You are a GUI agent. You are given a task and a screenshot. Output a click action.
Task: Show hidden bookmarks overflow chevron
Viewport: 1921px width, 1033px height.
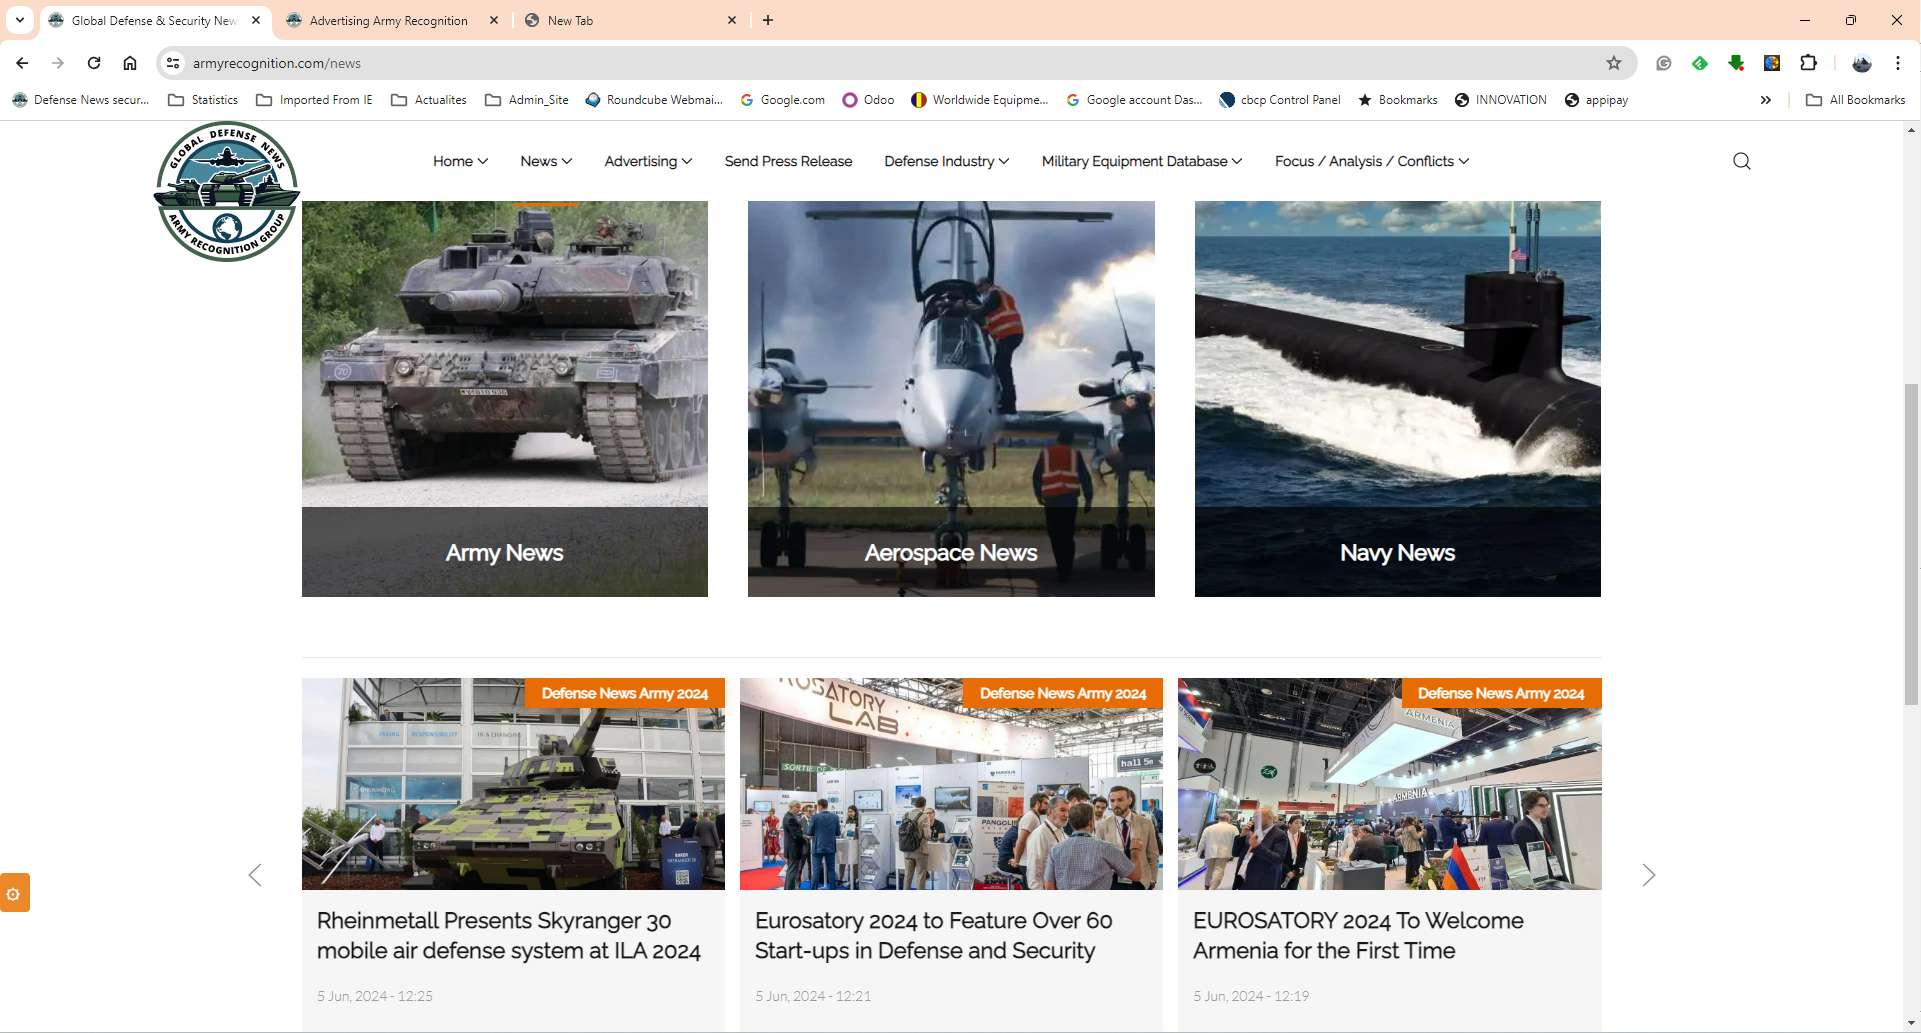point(1765,100)
